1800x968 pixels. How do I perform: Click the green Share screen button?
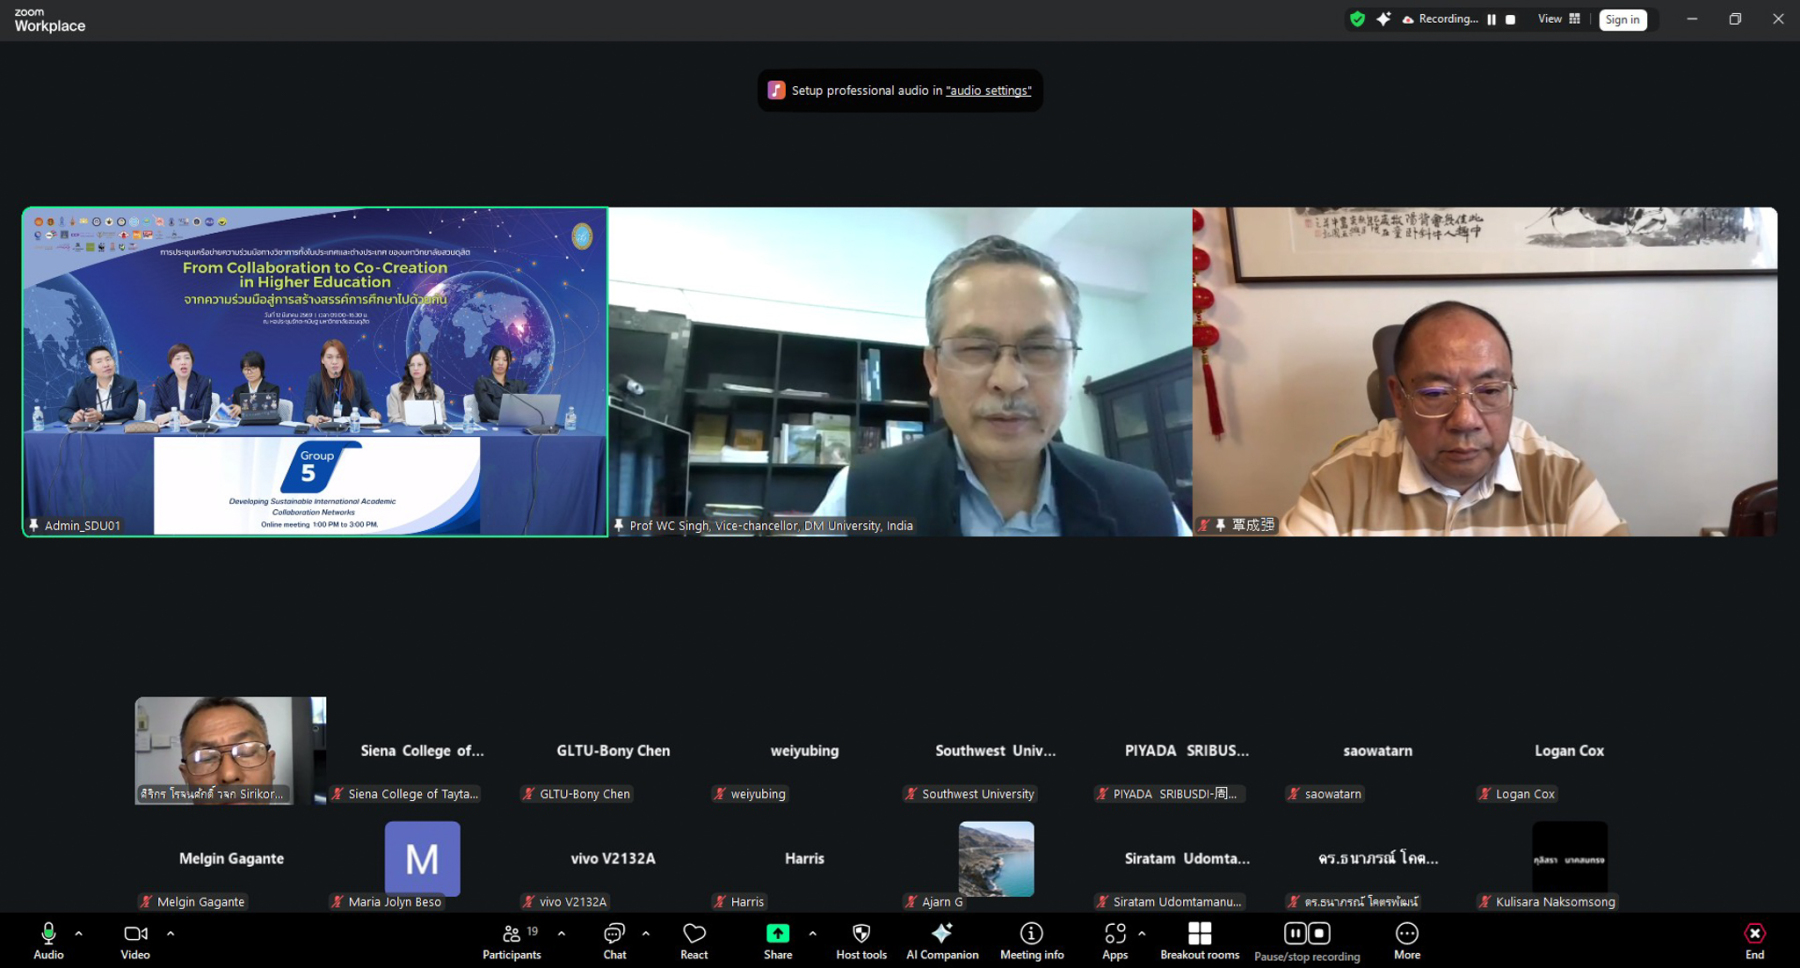777,940
